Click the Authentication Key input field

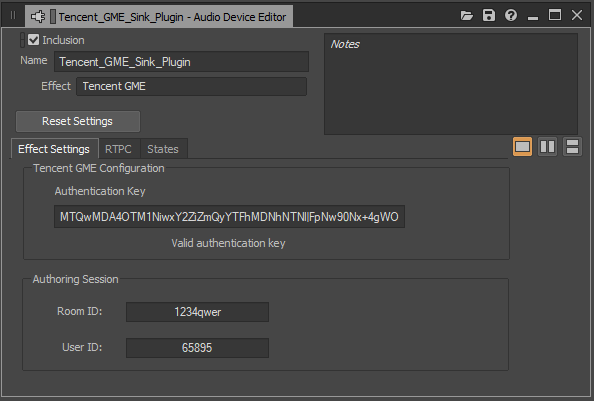tap(229, 217)
